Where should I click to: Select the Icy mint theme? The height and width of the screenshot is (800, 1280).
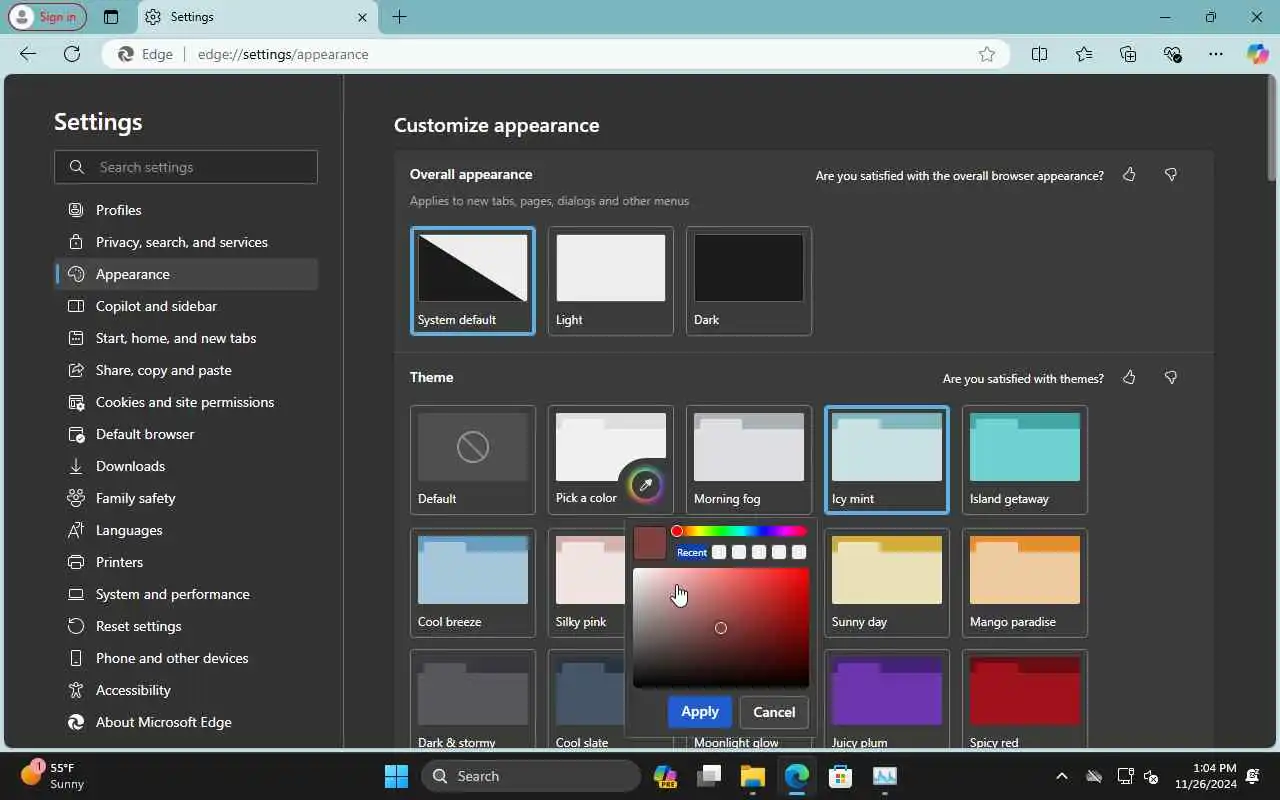coord(887,459)
